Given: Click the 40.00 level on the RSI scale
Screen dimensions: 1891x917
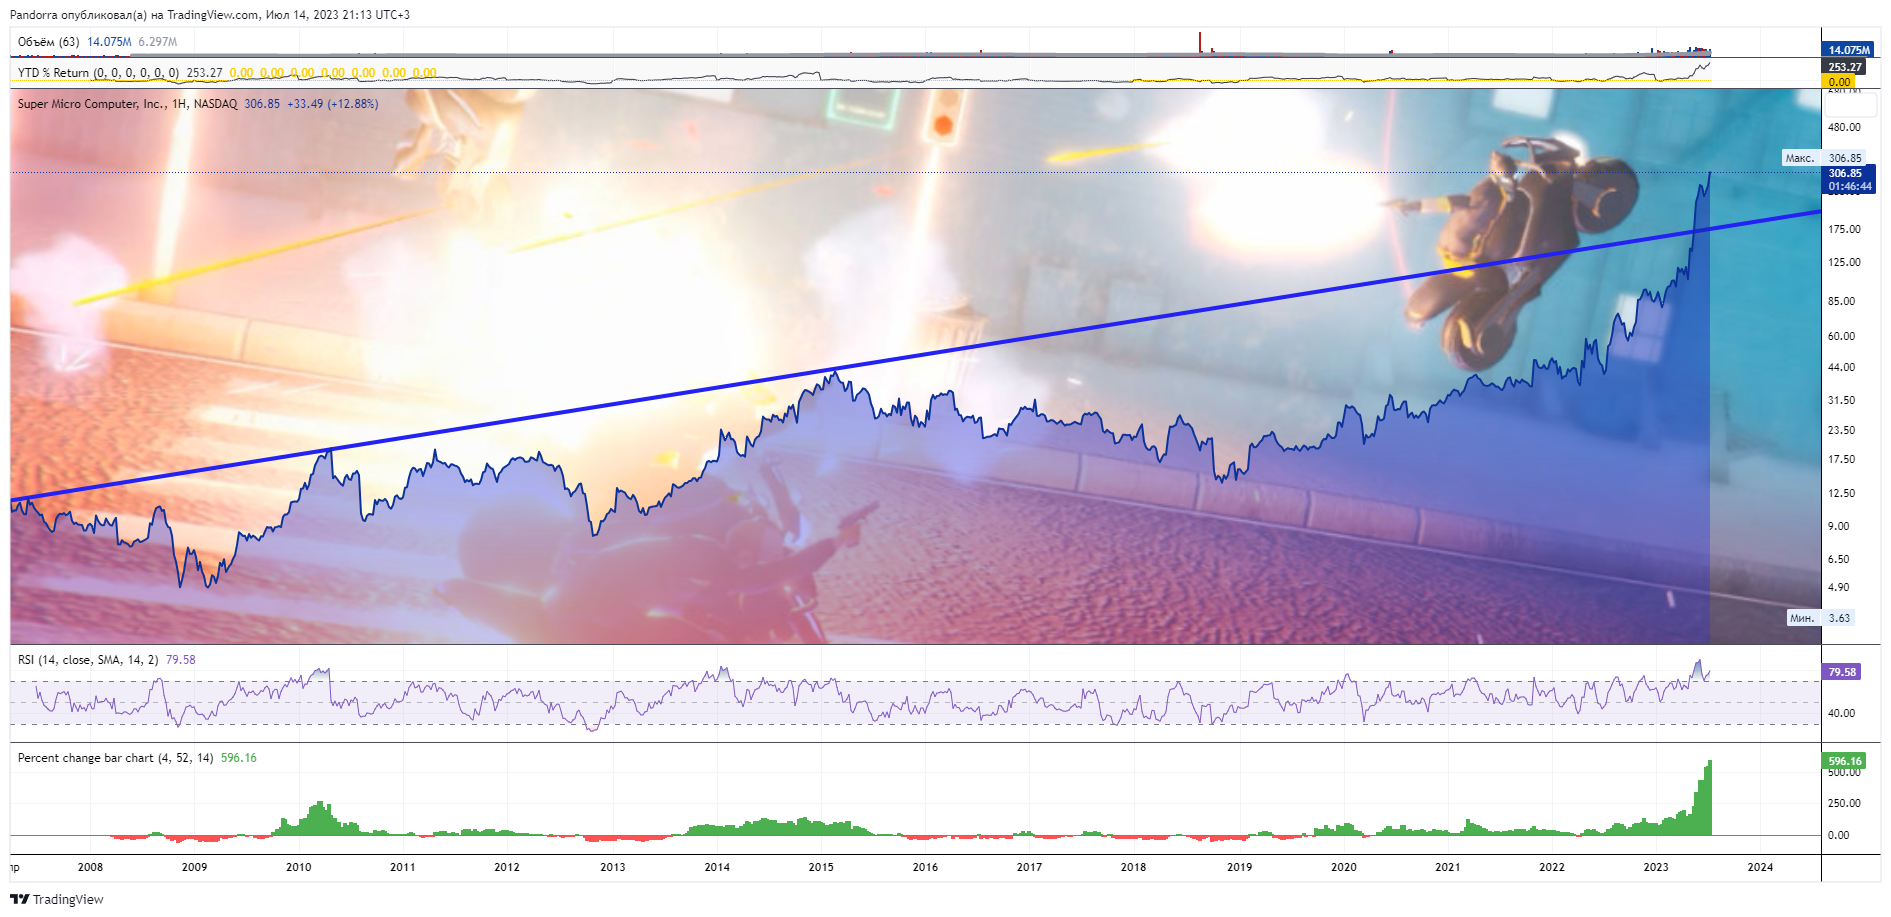Looking at the screenshot, I should pos(1841,713).
